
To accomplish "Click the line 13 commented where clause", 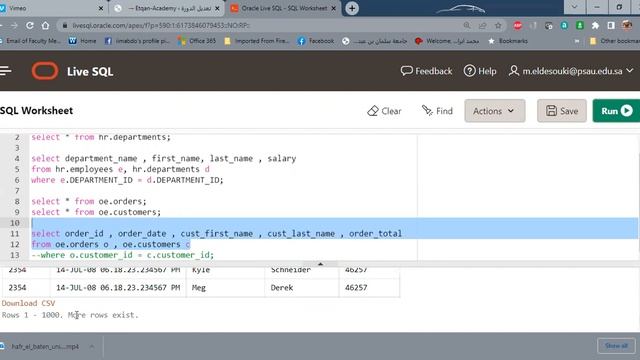I will tap(122, 255).
